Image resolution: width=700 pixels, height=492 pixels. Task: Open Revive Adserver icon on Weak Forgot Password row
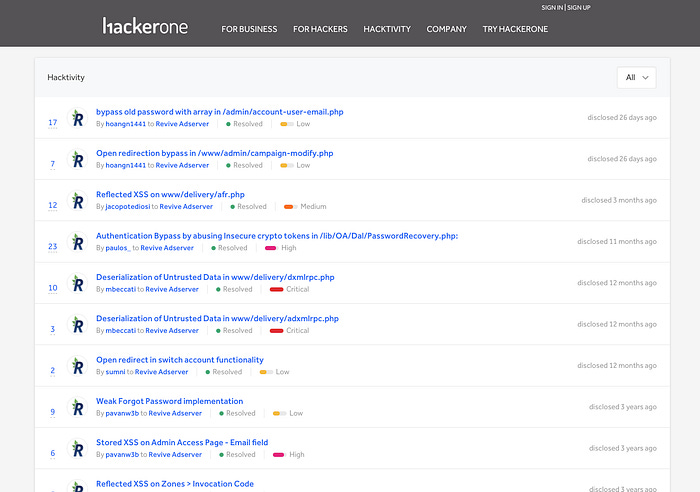[77, 407]
